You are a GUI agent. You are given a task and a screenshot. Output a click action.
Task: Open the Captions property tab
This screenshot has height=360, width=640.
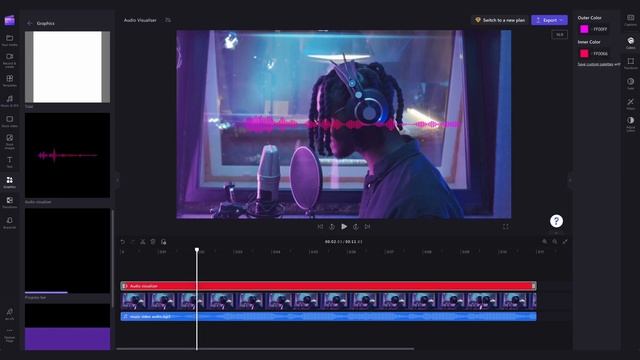pyautogui.click(x=631, y=20)
